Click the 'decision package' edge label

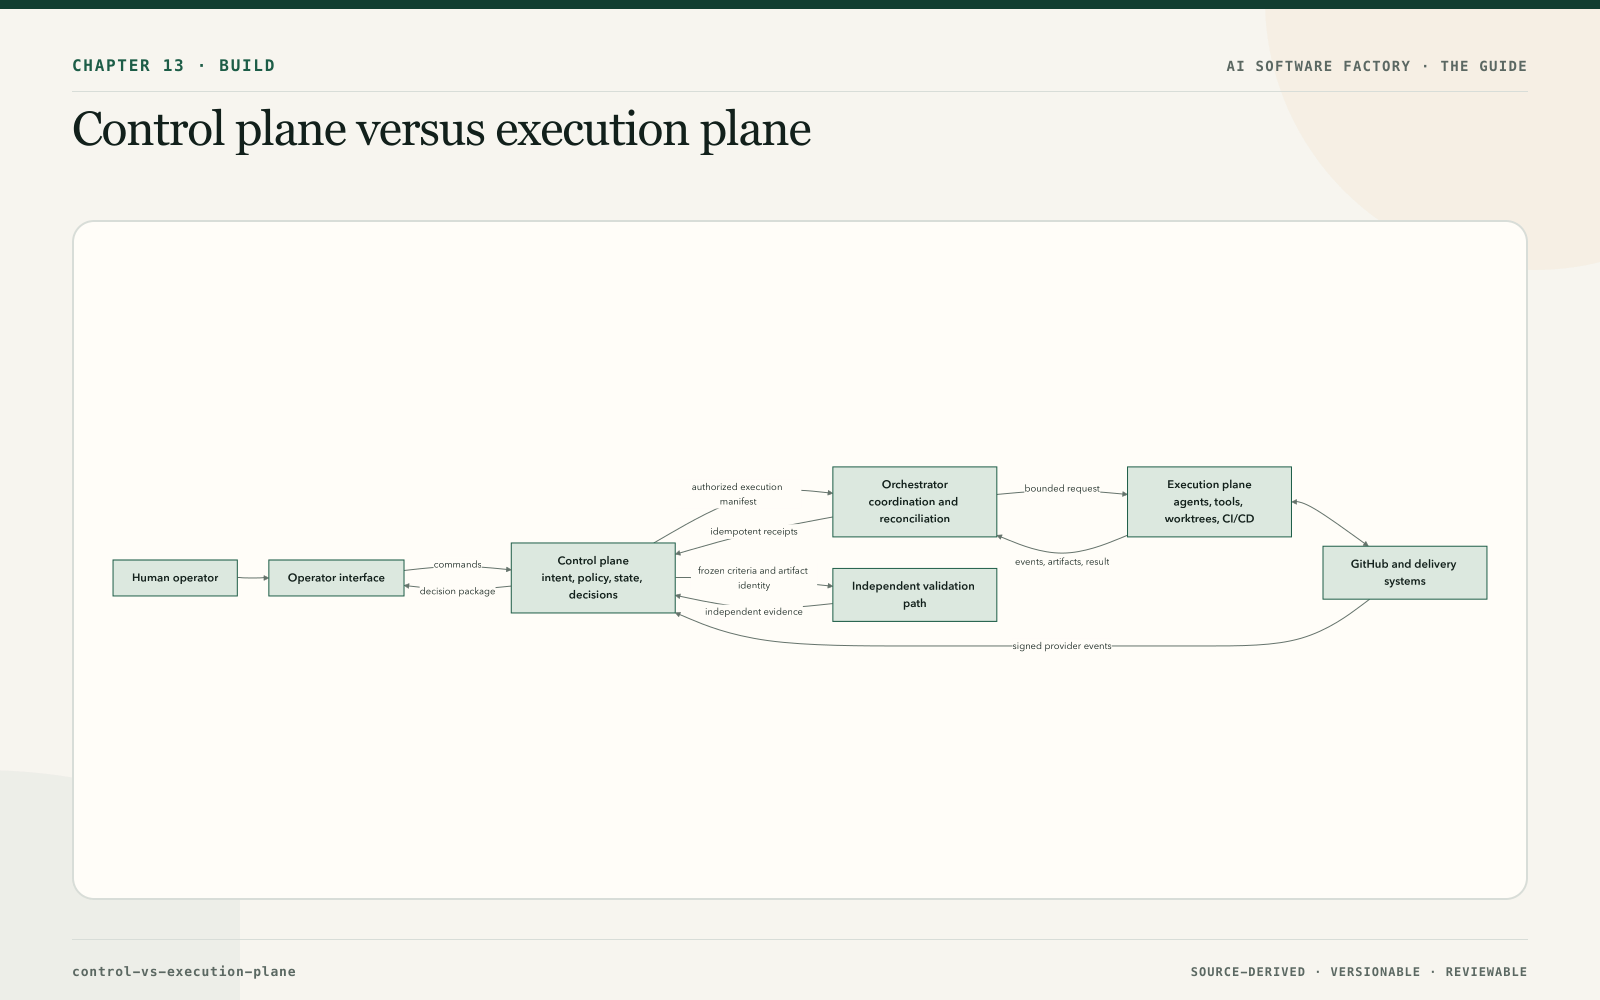457,591
